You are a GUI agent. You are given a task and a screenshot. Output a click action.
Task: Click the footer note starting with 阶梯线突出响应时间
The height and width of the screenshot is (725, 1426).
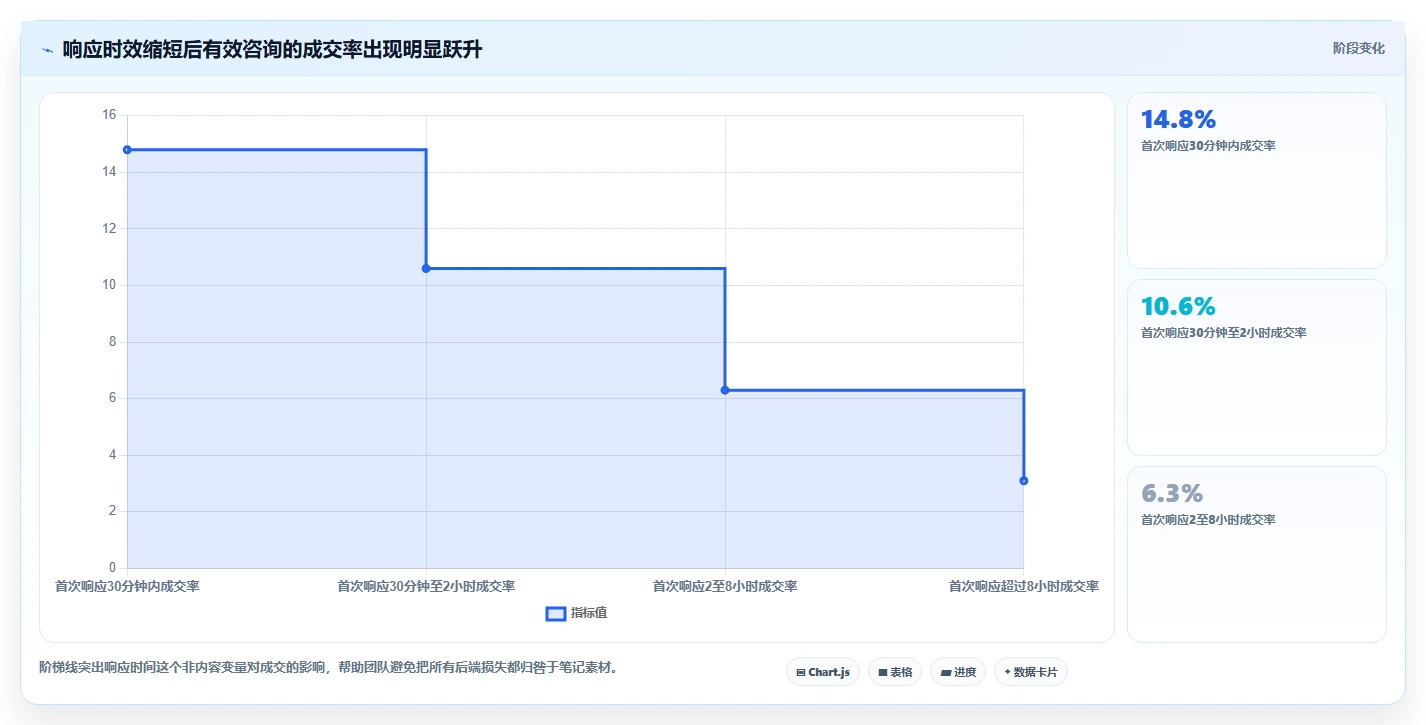(x=328, y=667)
